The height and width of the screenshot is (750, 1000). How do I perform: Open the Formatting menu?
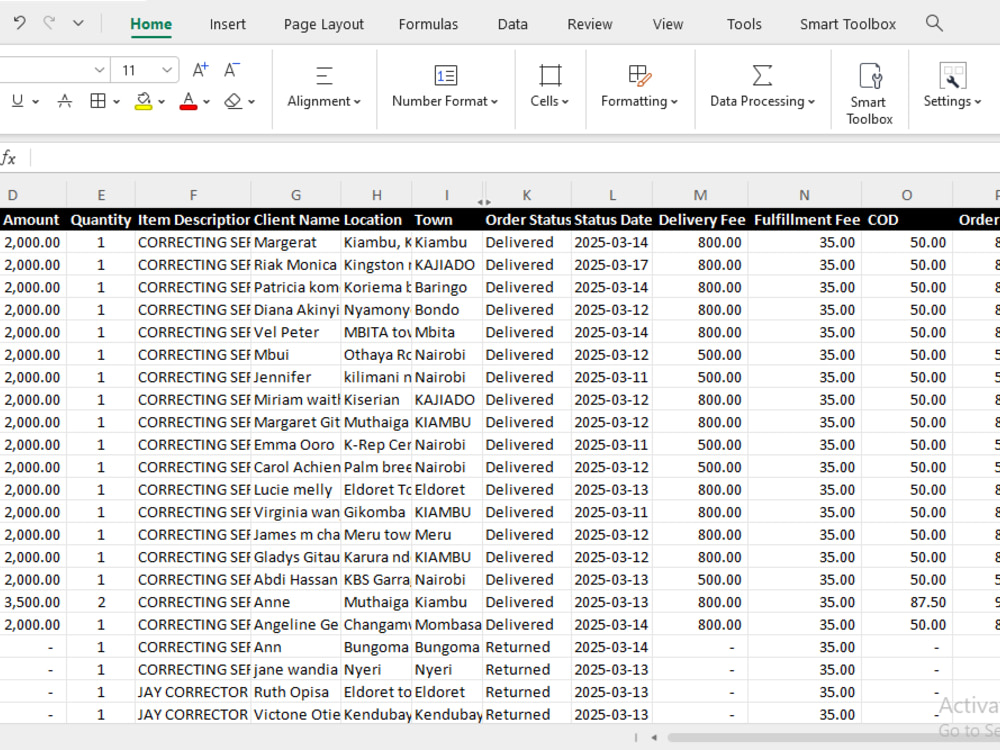639,88
